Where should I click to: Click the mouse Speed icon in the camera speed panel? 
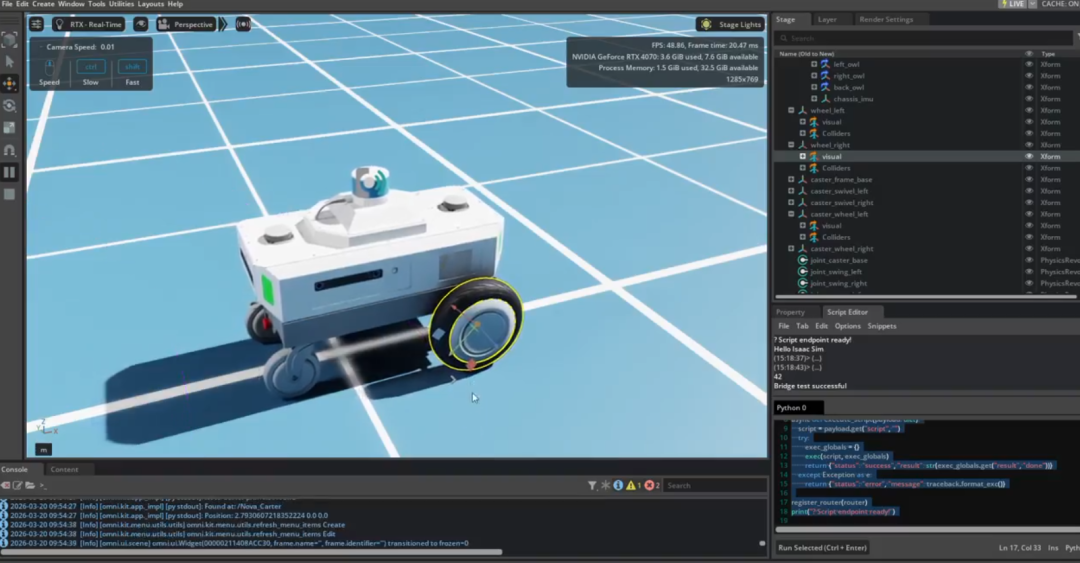click(49, 68)
